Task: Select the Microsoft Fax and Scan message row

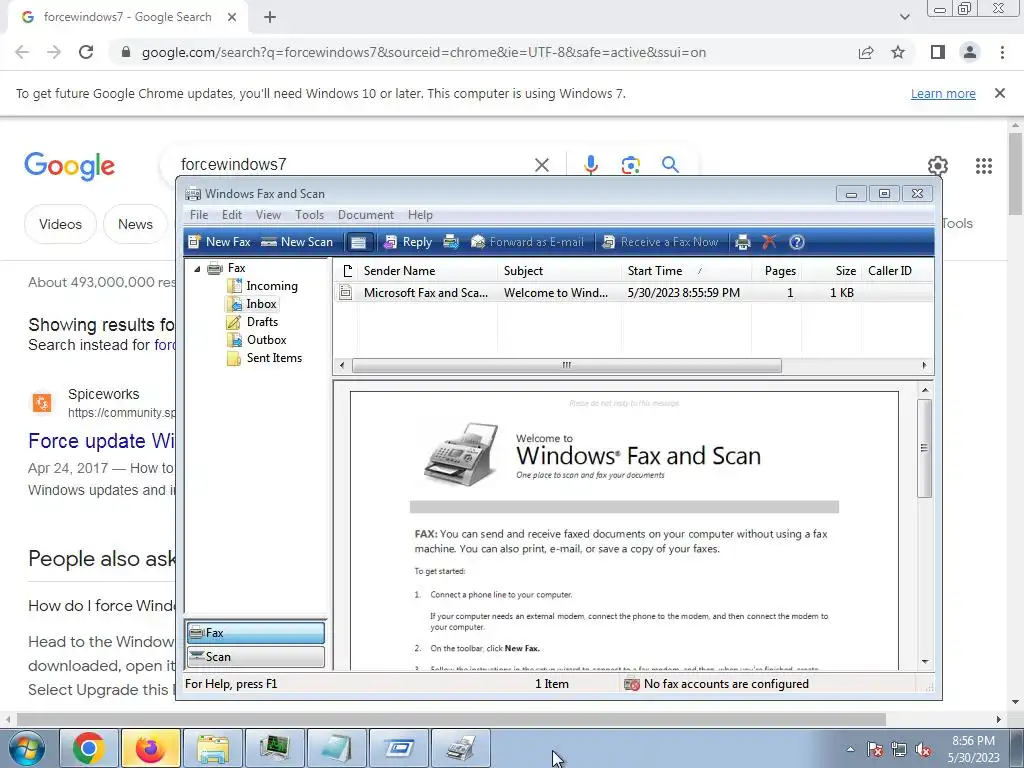Action: [633, 293]
